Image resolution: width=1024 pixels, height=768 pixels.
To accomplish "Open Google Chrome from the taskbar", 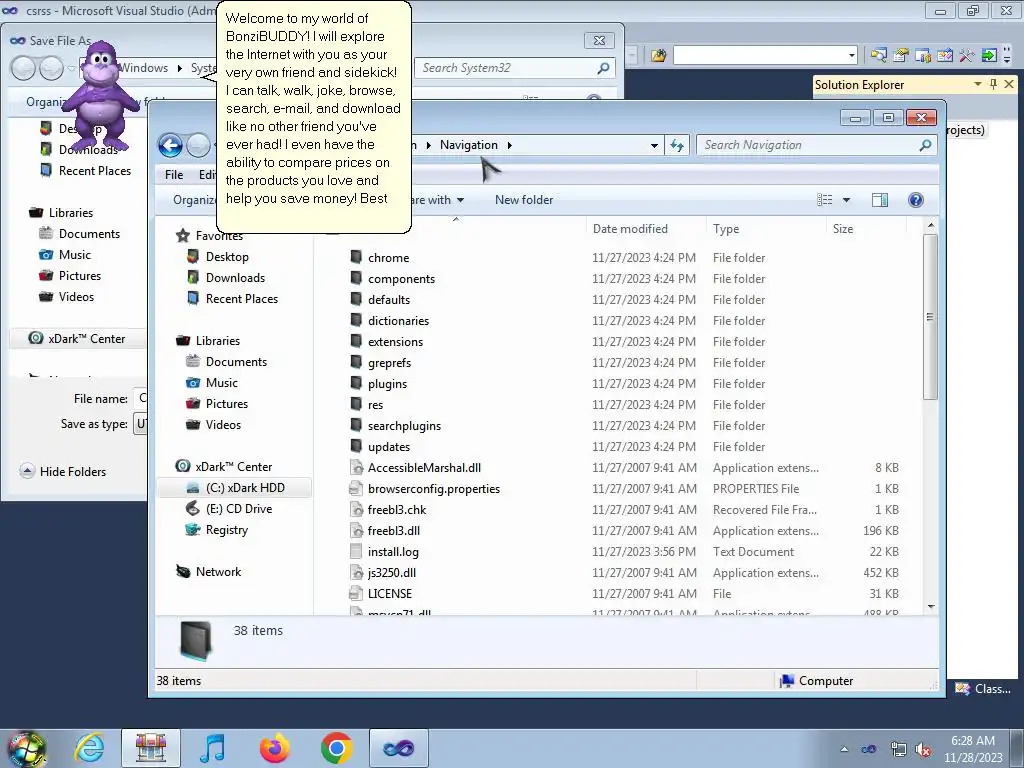I will [336, 748].
